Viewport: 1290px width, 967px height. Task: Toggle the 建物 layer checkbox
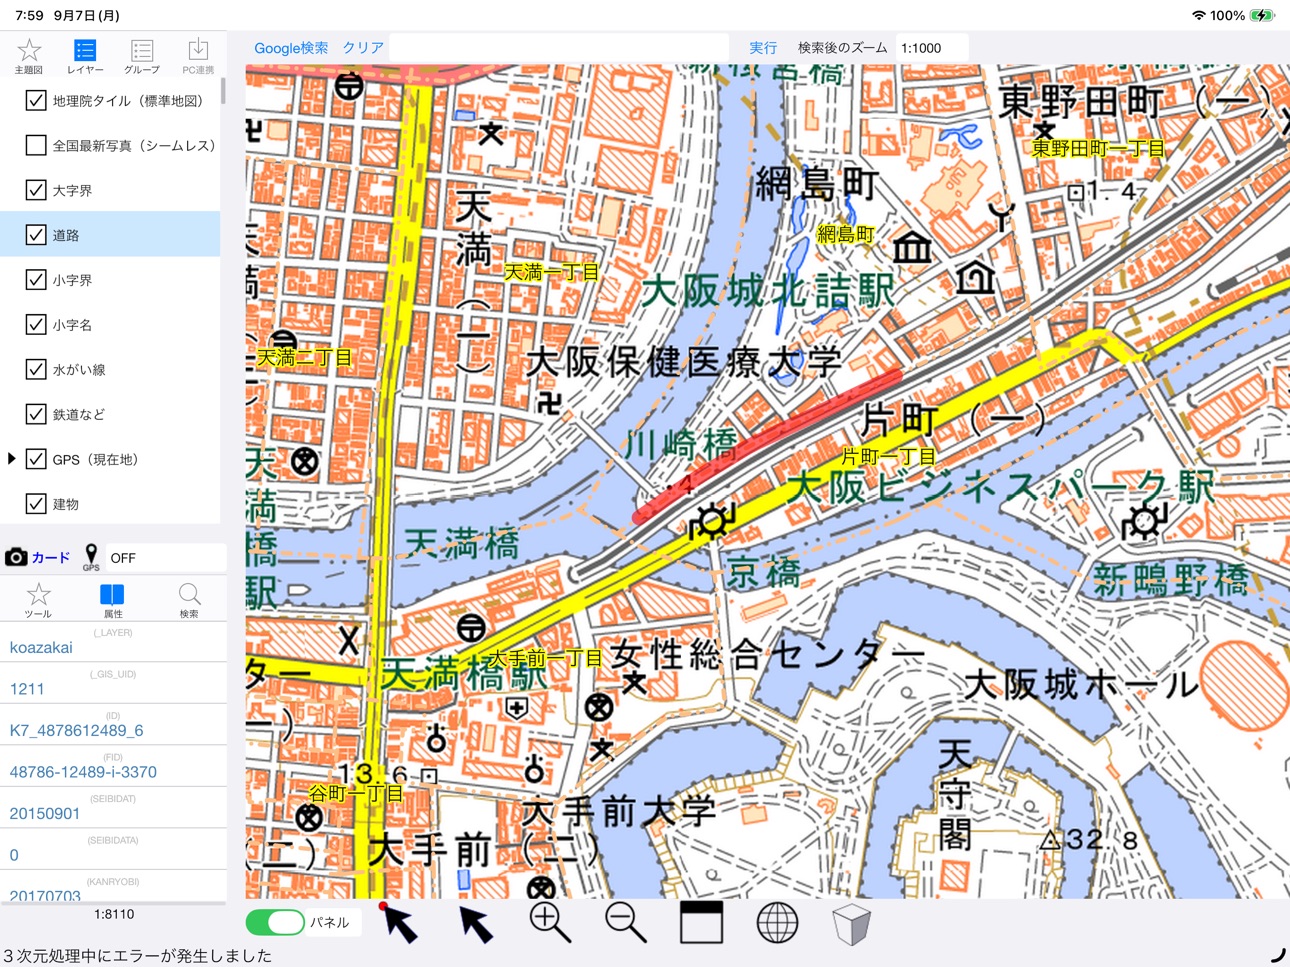click(x=36, y=503)
